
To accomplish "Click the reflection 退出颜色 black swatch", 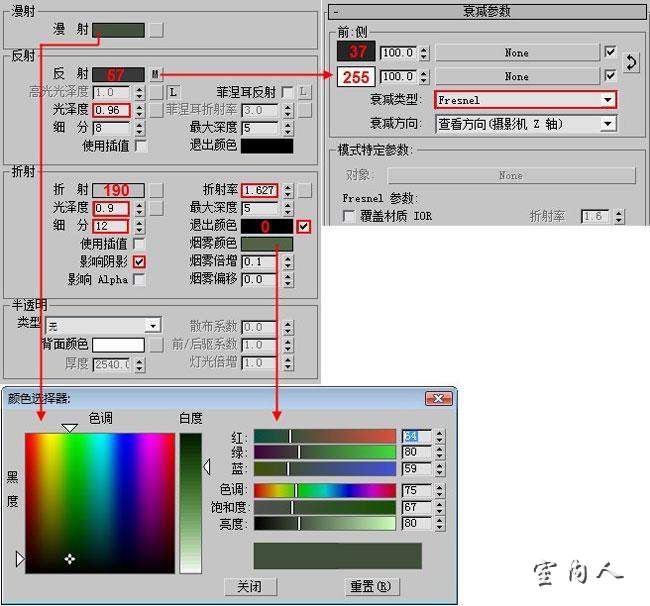I will (x=267, y=146).
